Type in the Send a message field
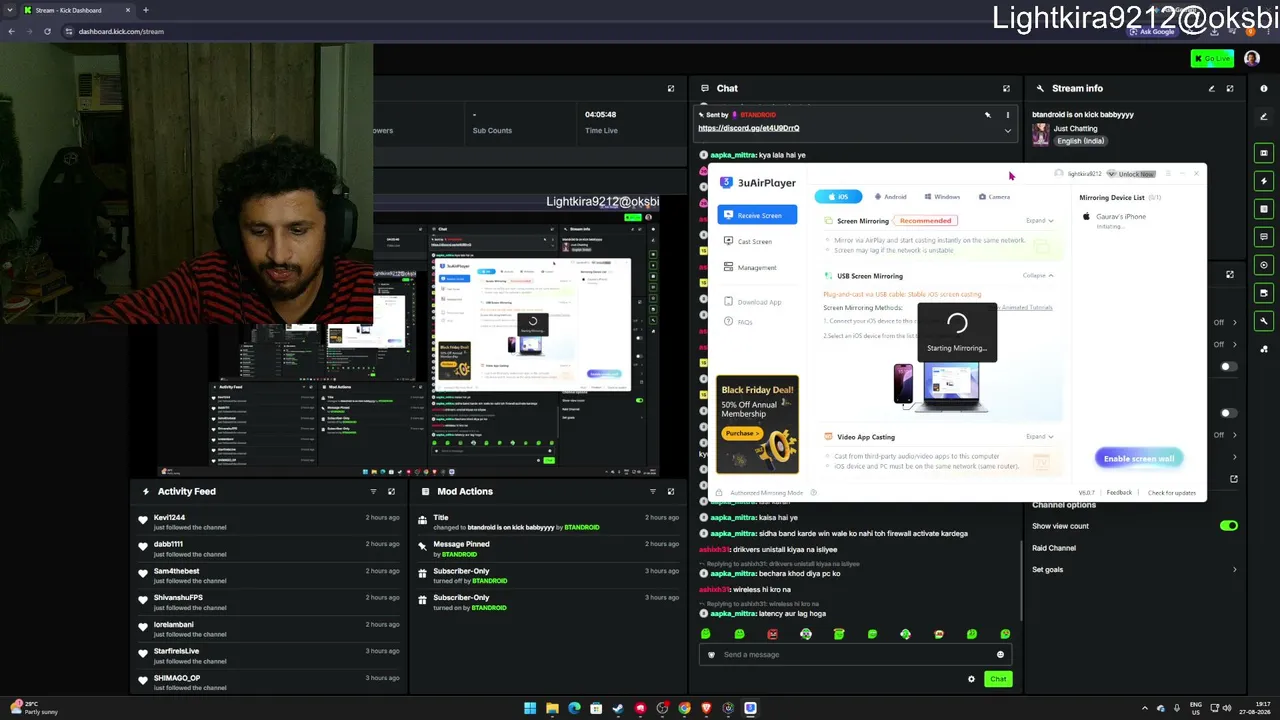Screen dimensions: 1280x720 point(856,655)
